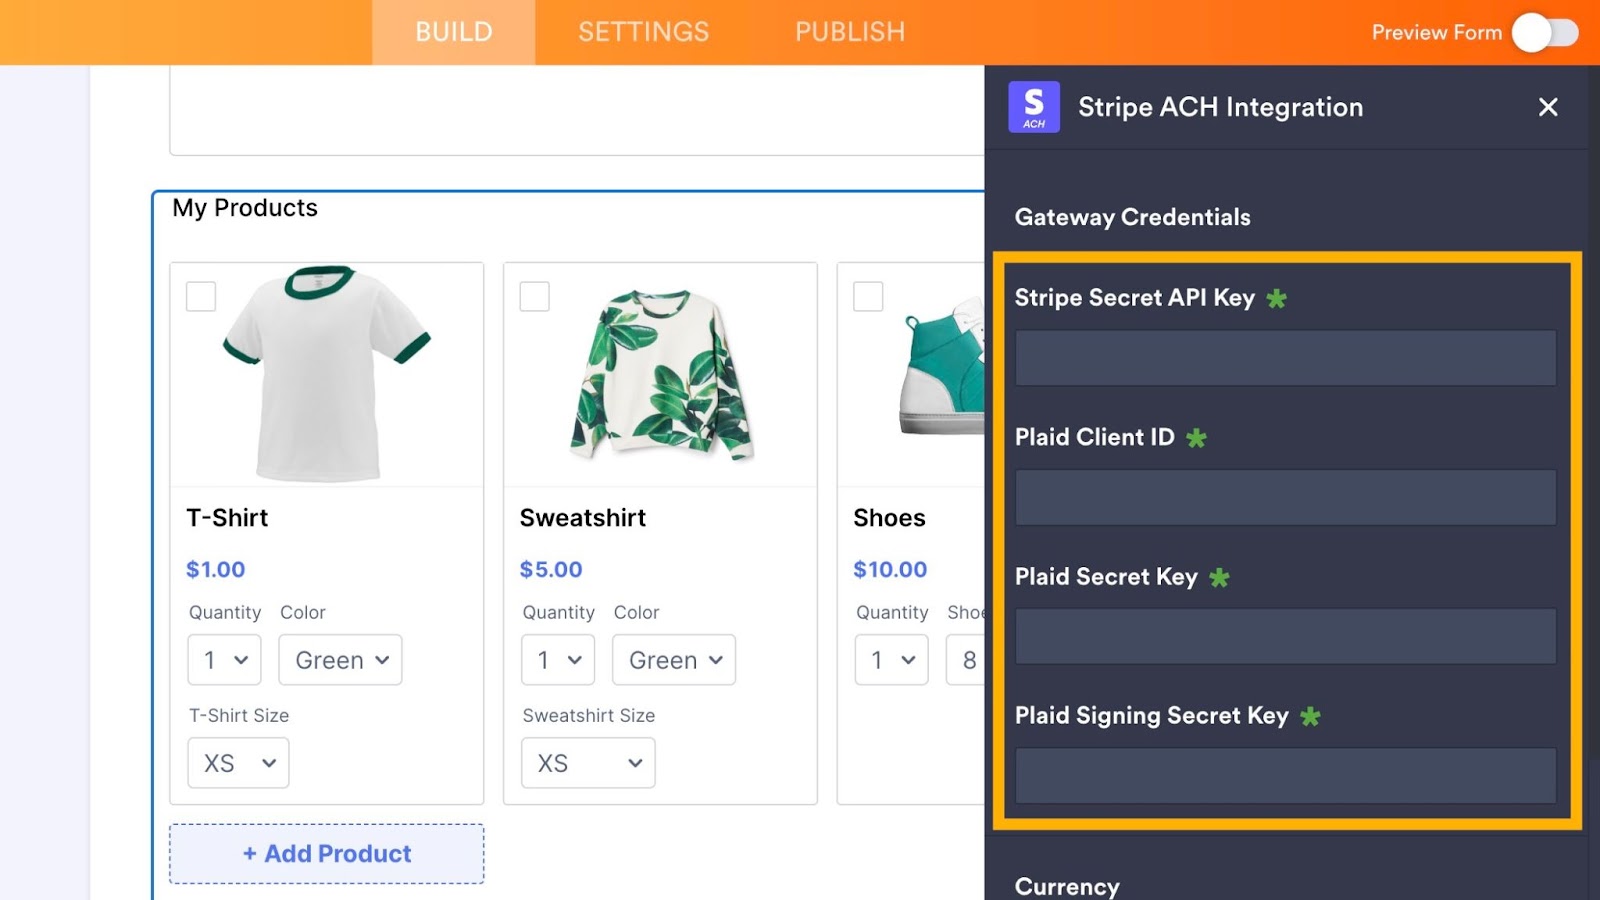Click the Plaid Signing Secret Key field
The height and width of the screenshot is (900, 1600).
(x=1285, y=776)
